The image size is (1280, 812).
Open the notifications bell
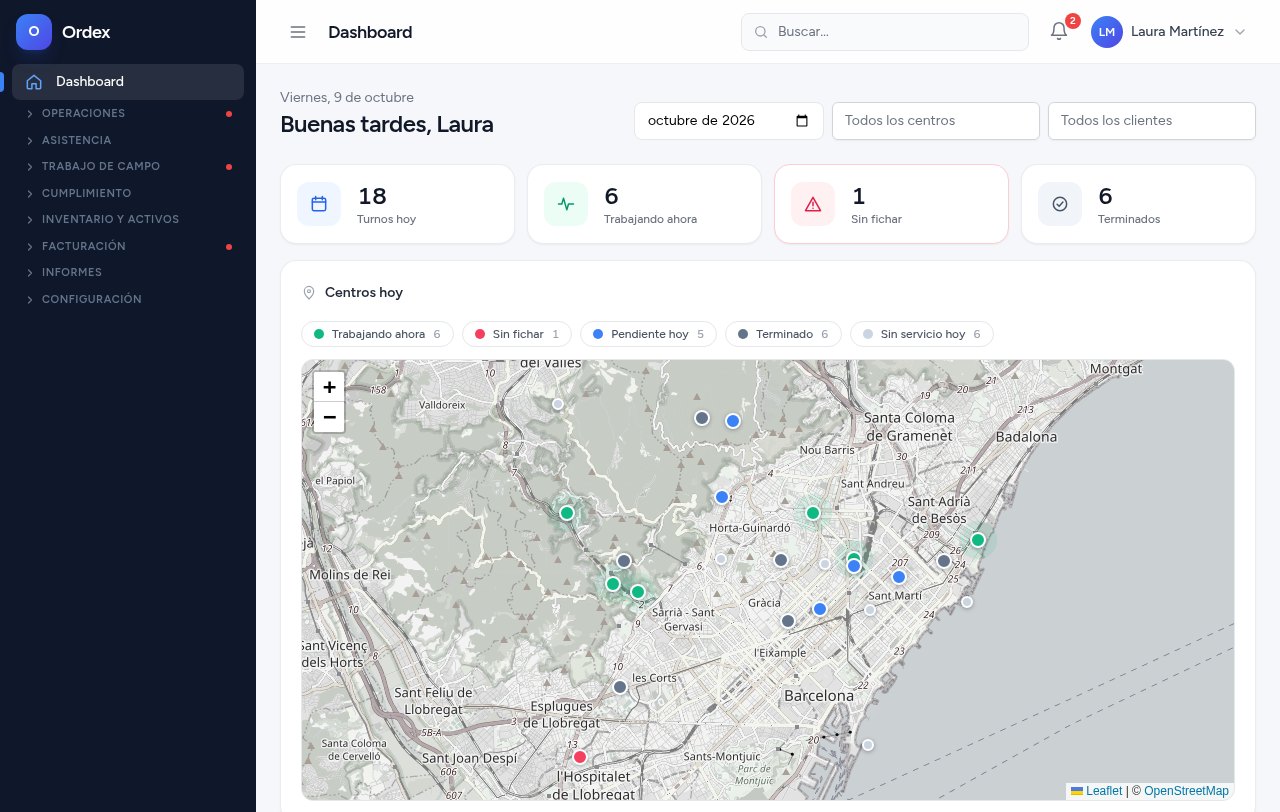coord(1059,32)
